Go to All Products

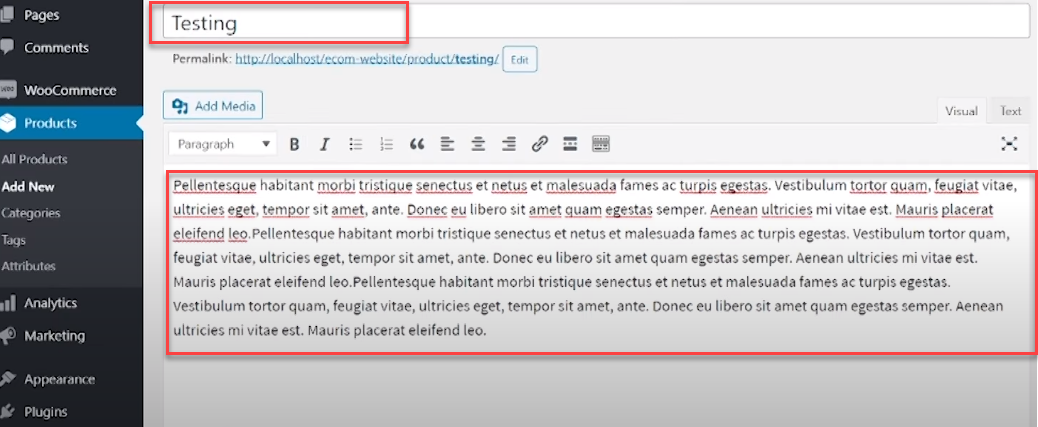34,160
